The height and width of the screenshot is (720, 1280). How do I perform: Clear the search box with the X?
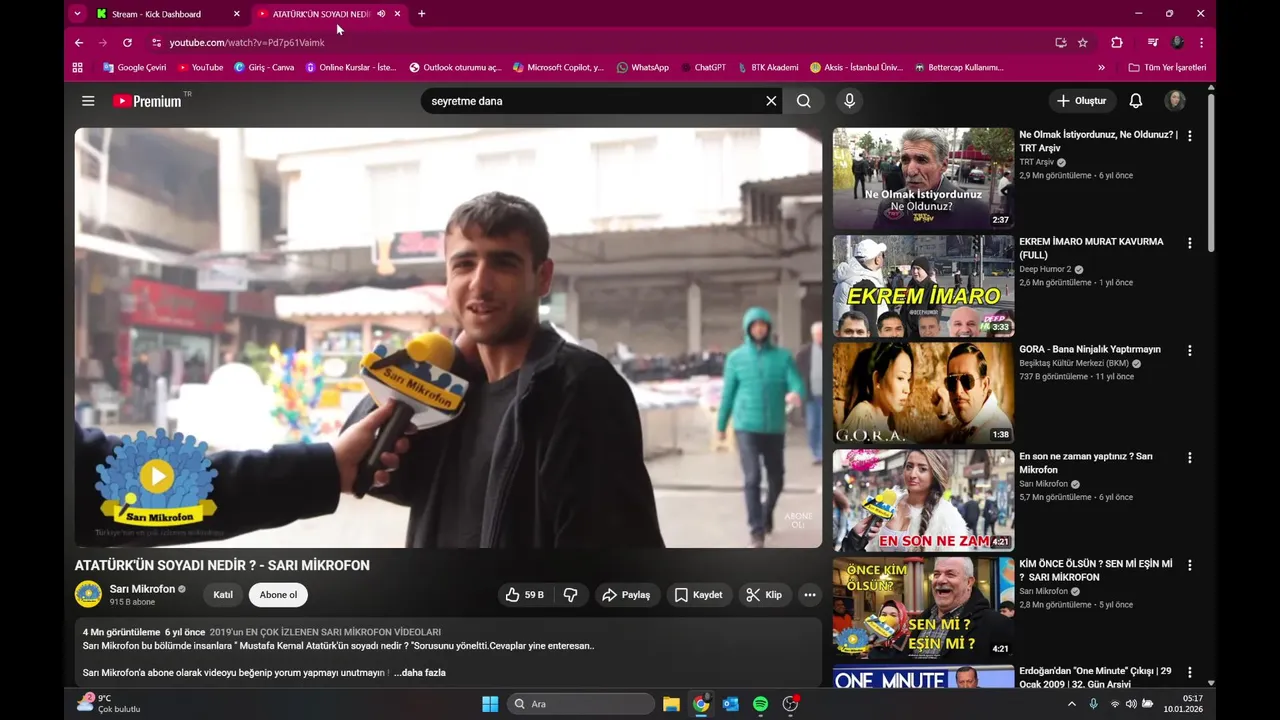click(771, 101)
